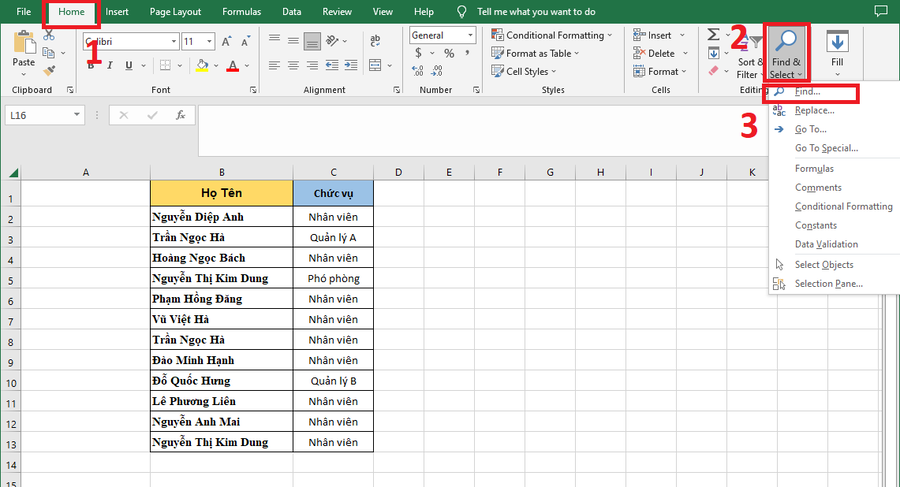Switch to the Data tab
Image resolution: width=900 pixels, height=487 pixels.
coord(292,11)
